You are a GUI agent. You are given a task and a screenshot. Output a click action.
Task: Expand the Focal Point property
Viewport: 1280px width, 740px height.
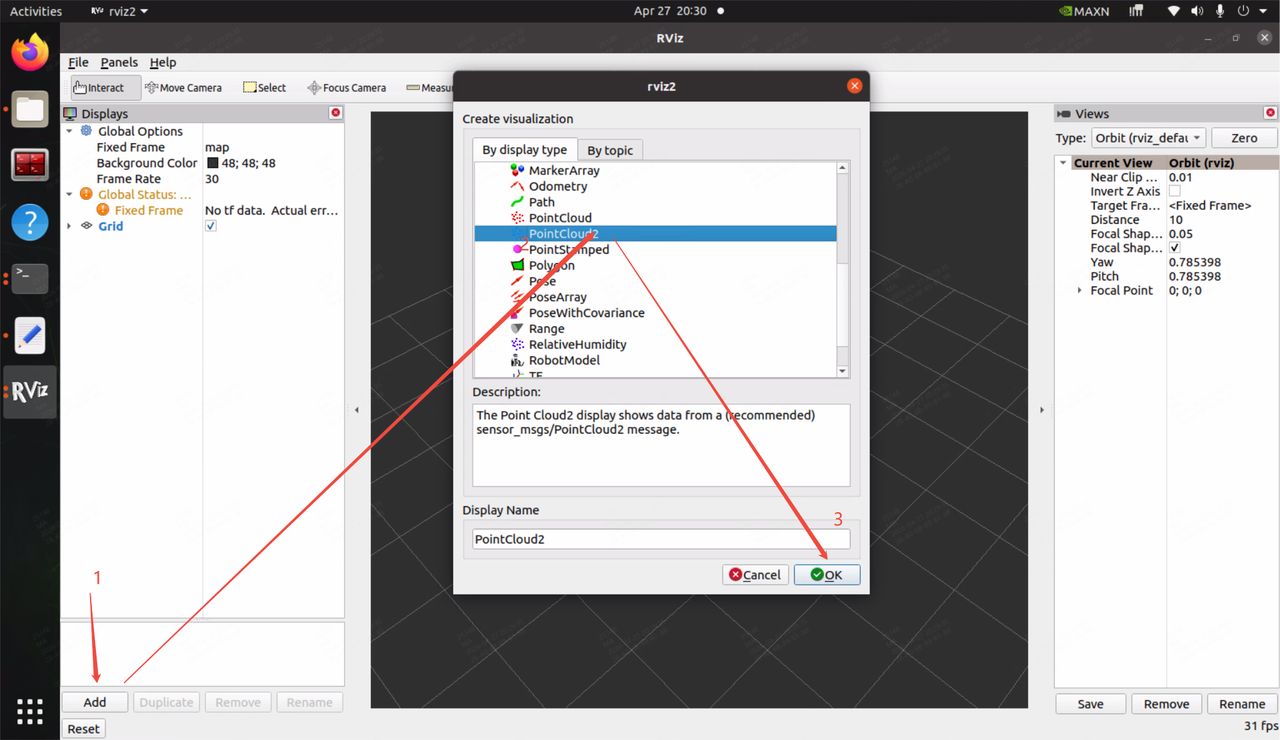[x=1079, y=290]
